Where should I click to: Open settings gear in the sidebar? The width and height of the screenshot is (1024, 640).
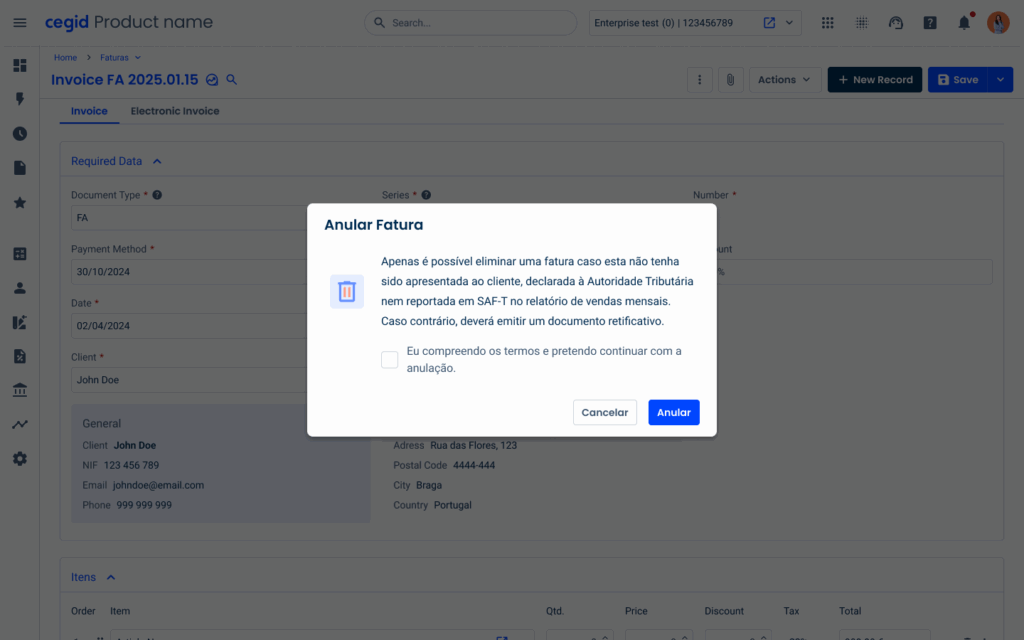pos(20,459)
